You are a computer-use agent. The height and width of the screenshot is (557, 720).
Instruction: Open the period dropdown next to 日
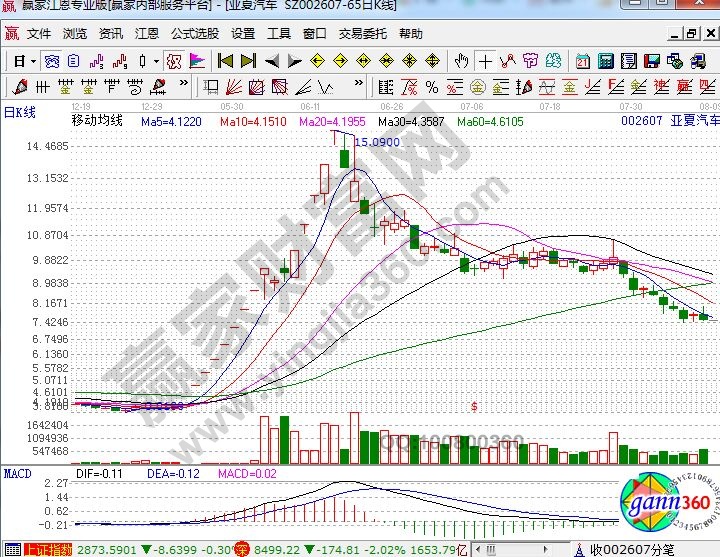(x=33, y=61)
